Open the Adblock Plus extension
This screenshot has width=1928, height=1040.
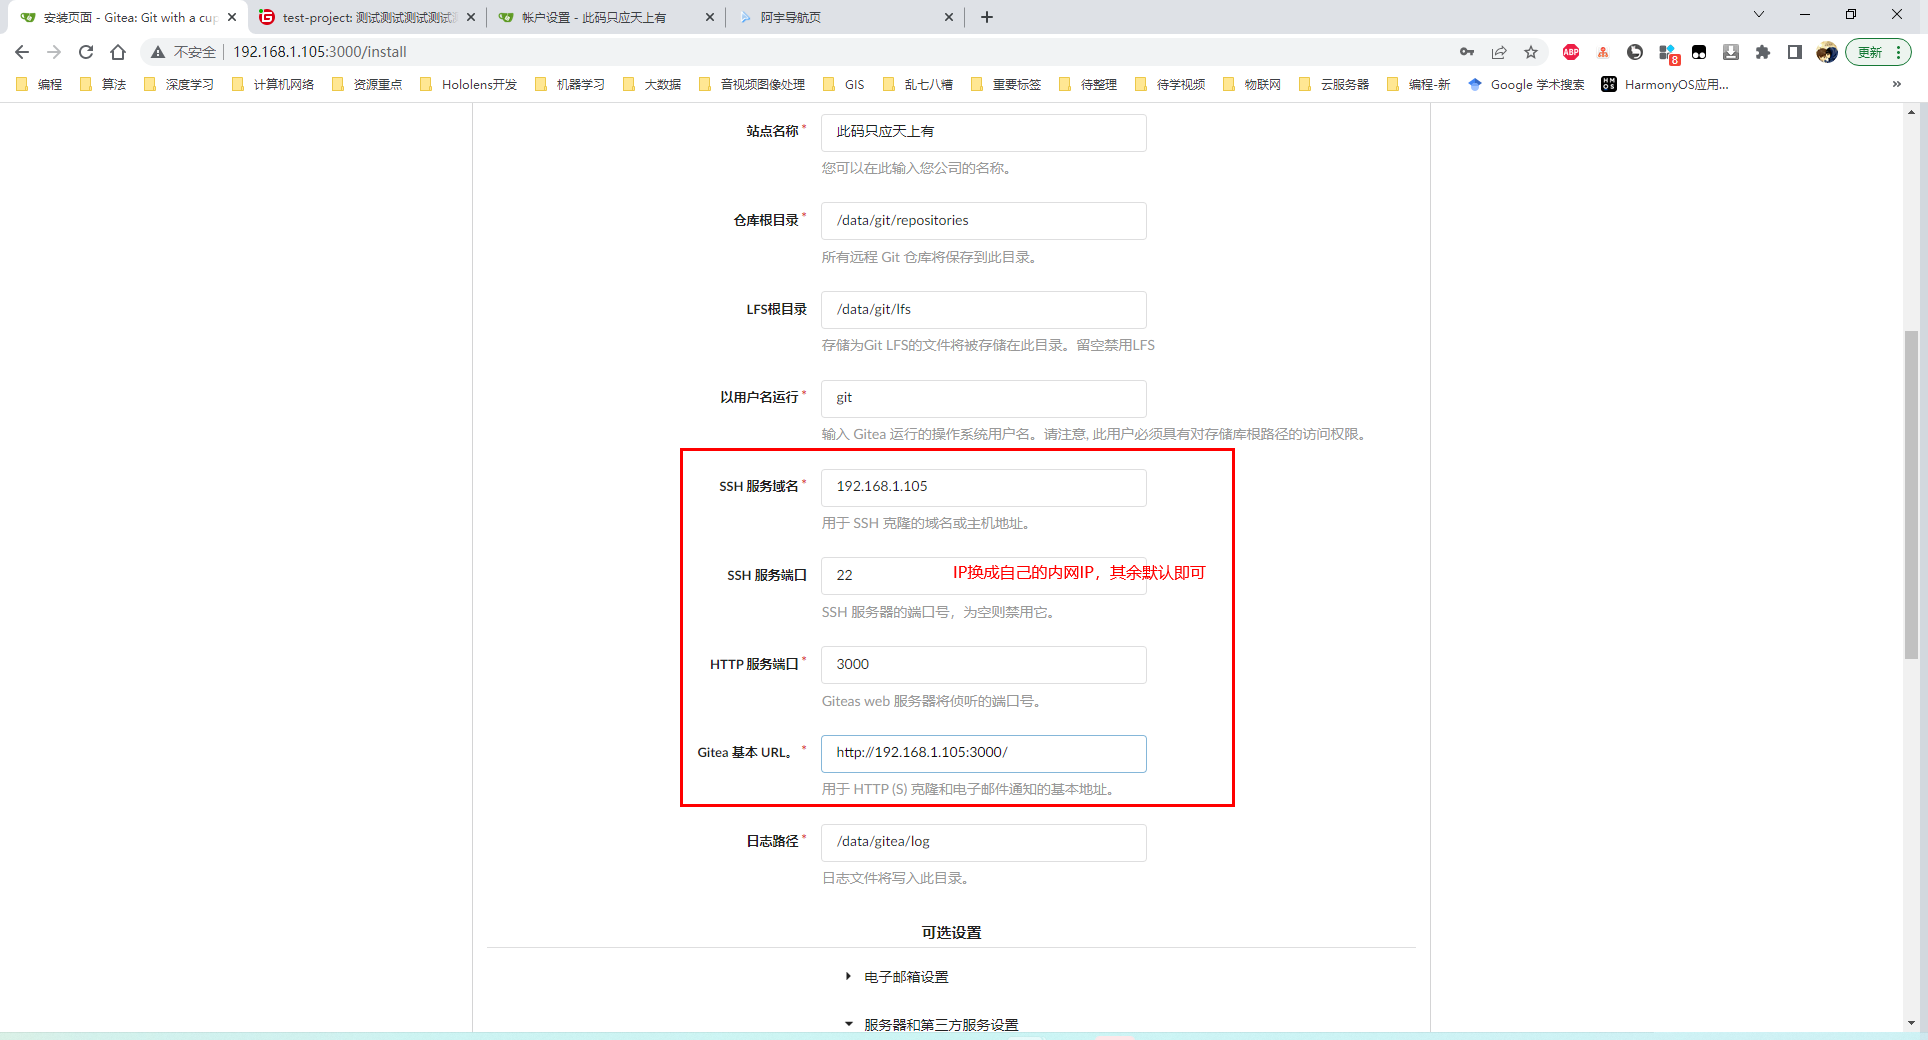click(x=1571, y=52)
